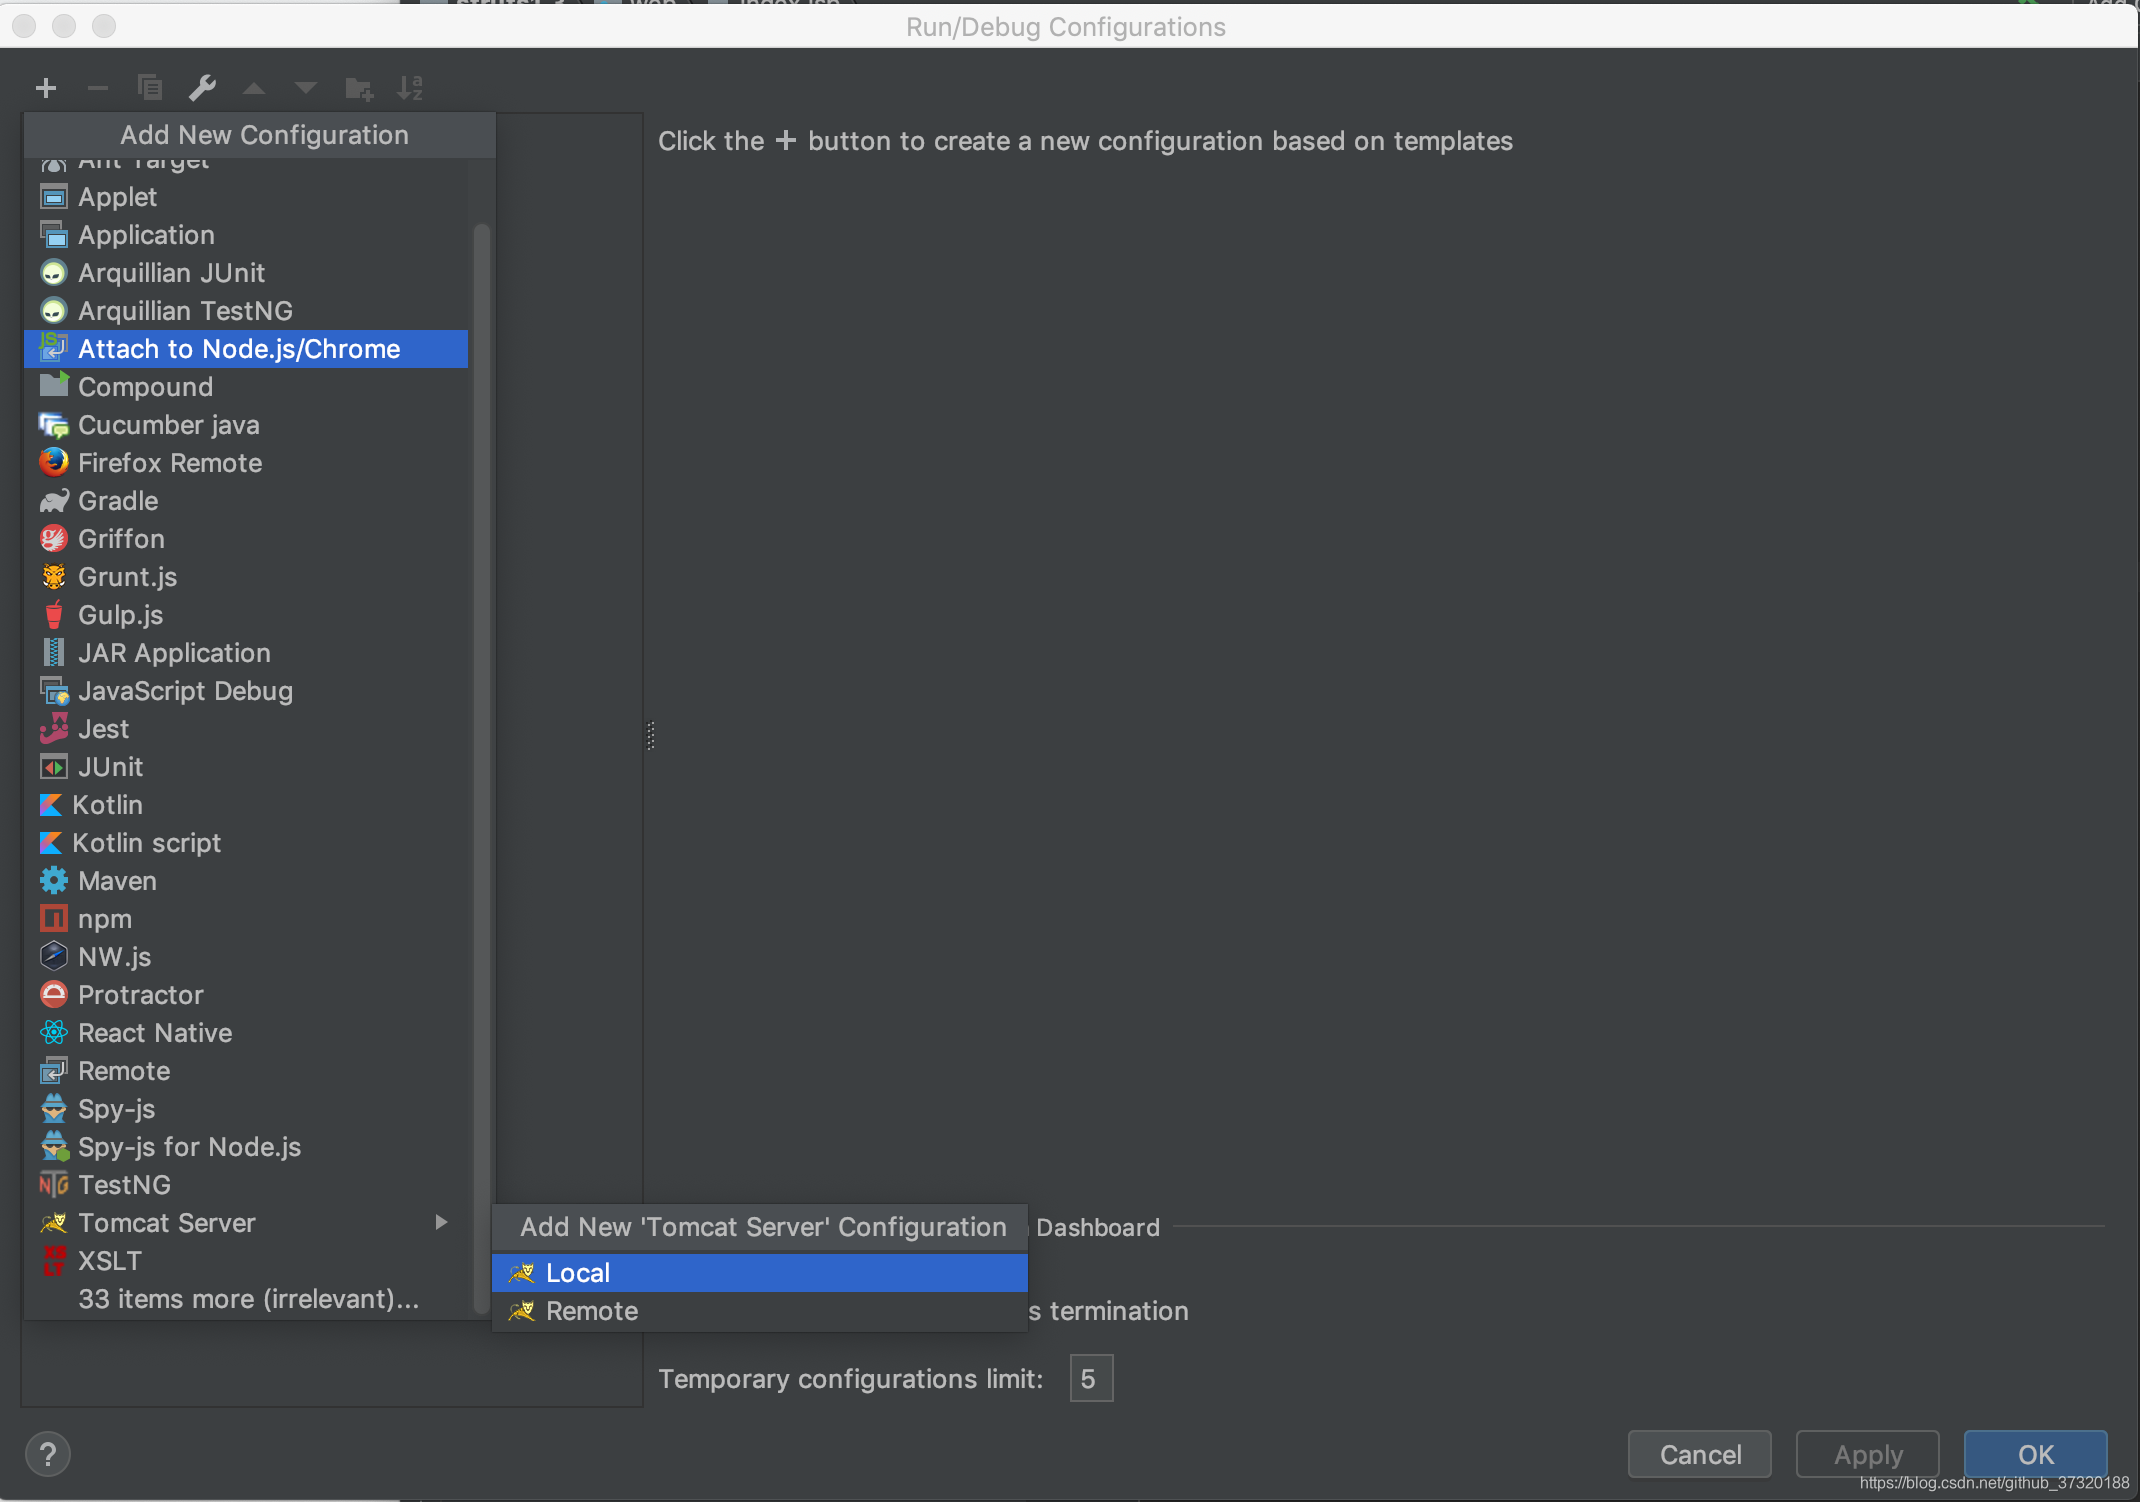Click the JAR Application icon
Viewport: 2140px width, 1502px height.
tap(54, 653)
